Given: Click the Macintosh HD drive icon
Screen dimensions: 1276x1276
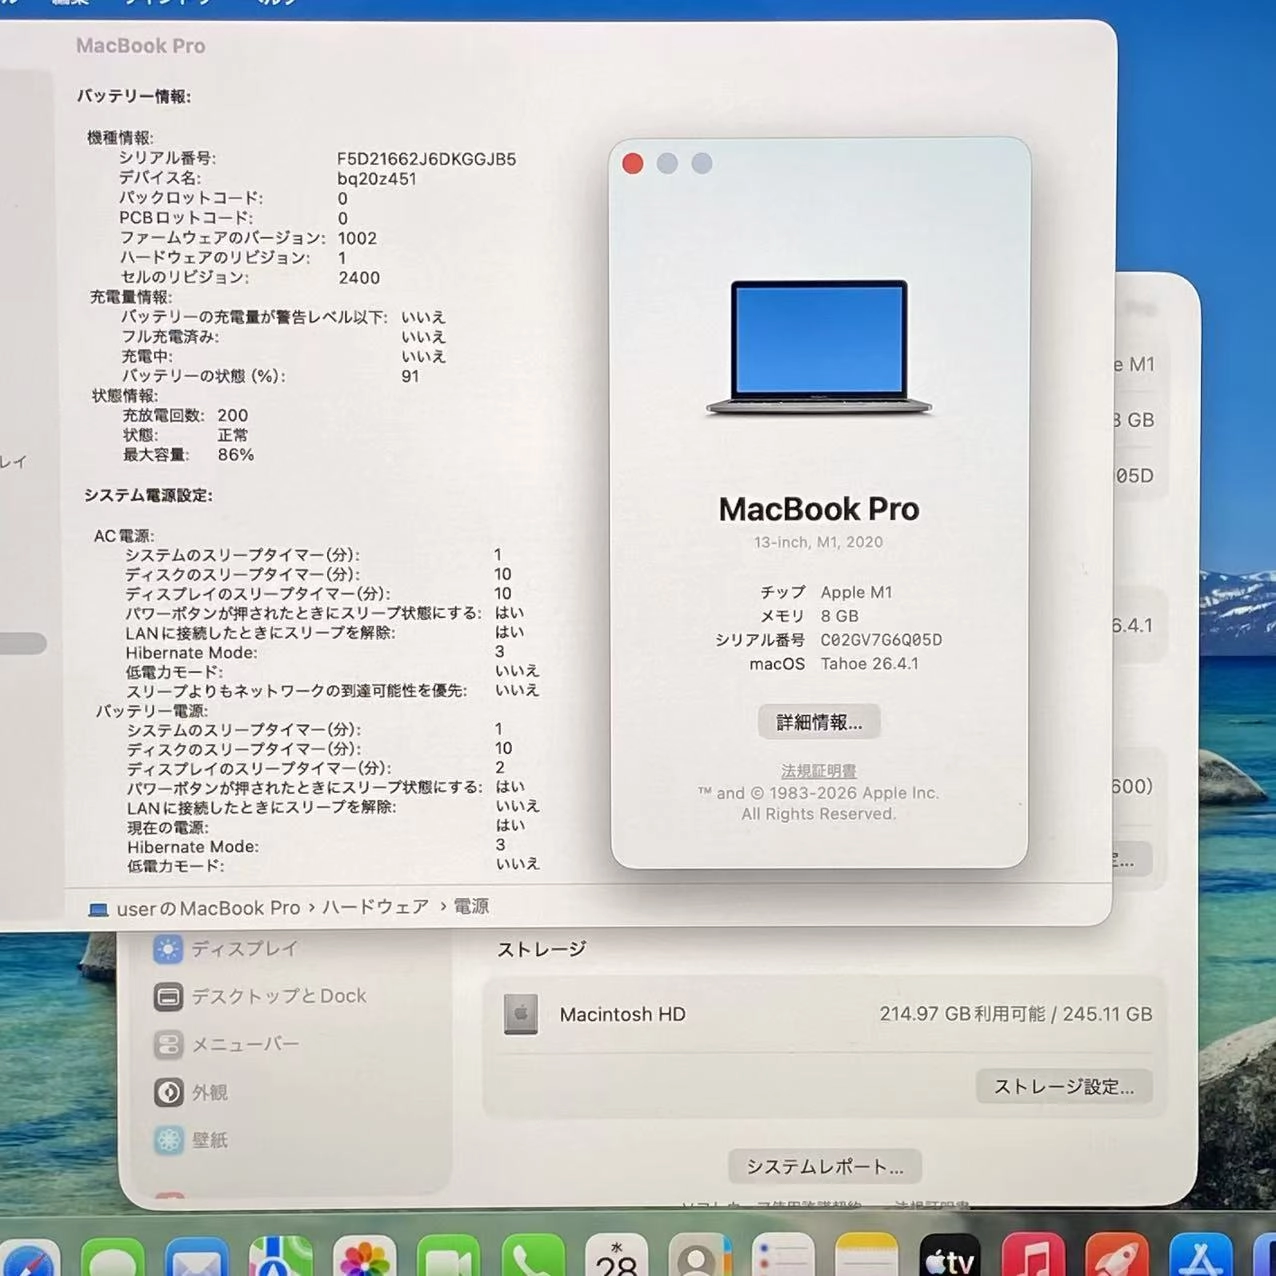Looking at the screenshot, I should click(x=521, y=1014).
